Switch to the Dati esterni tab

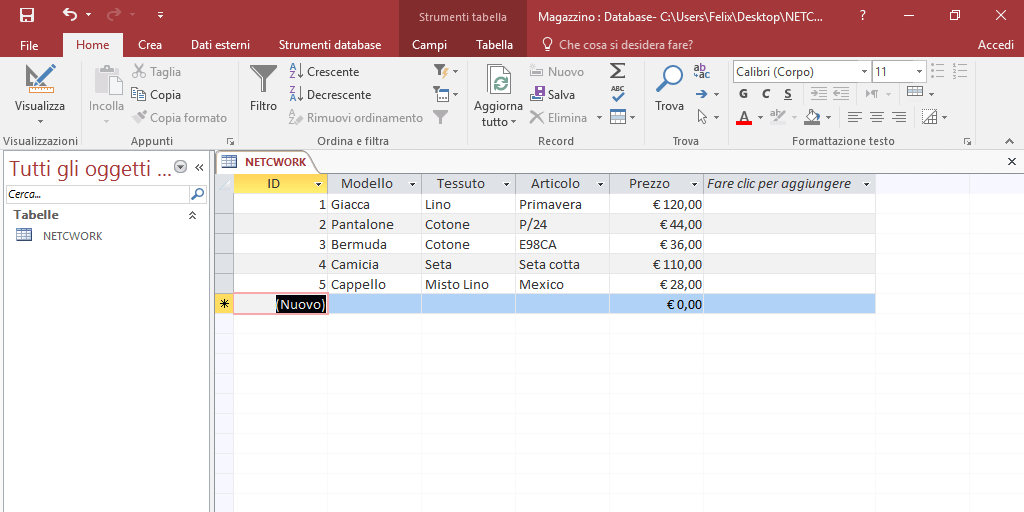click(x=220, y=45)
